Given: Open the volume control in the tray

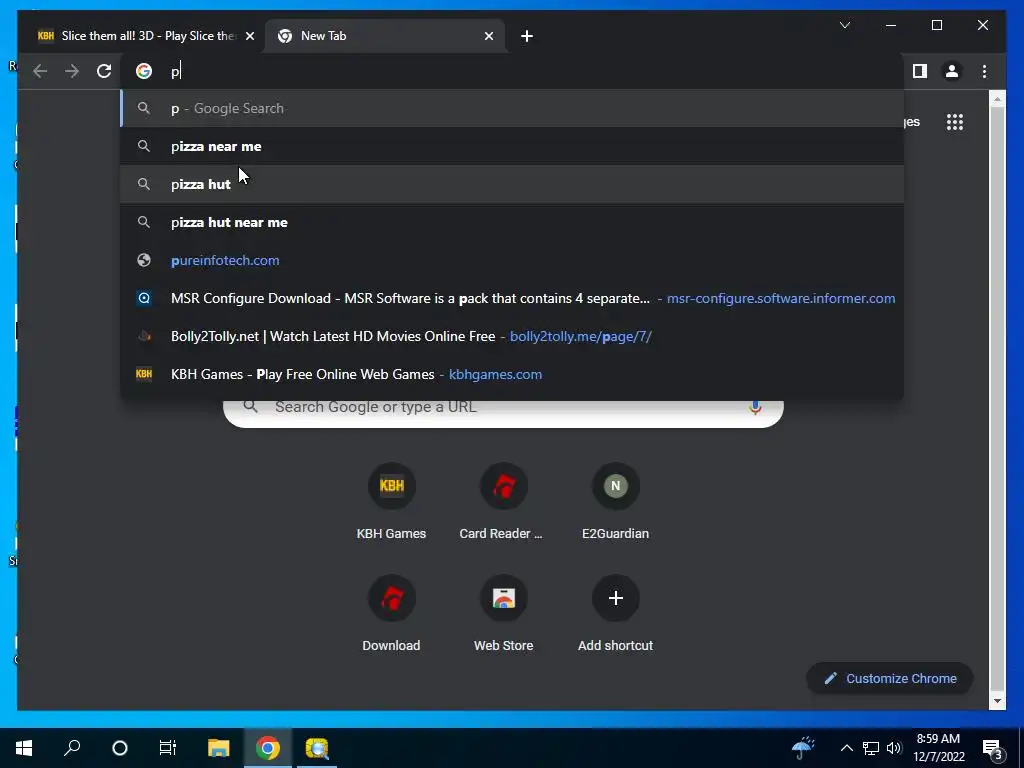Looking at the screenshot, I should 894,748.
